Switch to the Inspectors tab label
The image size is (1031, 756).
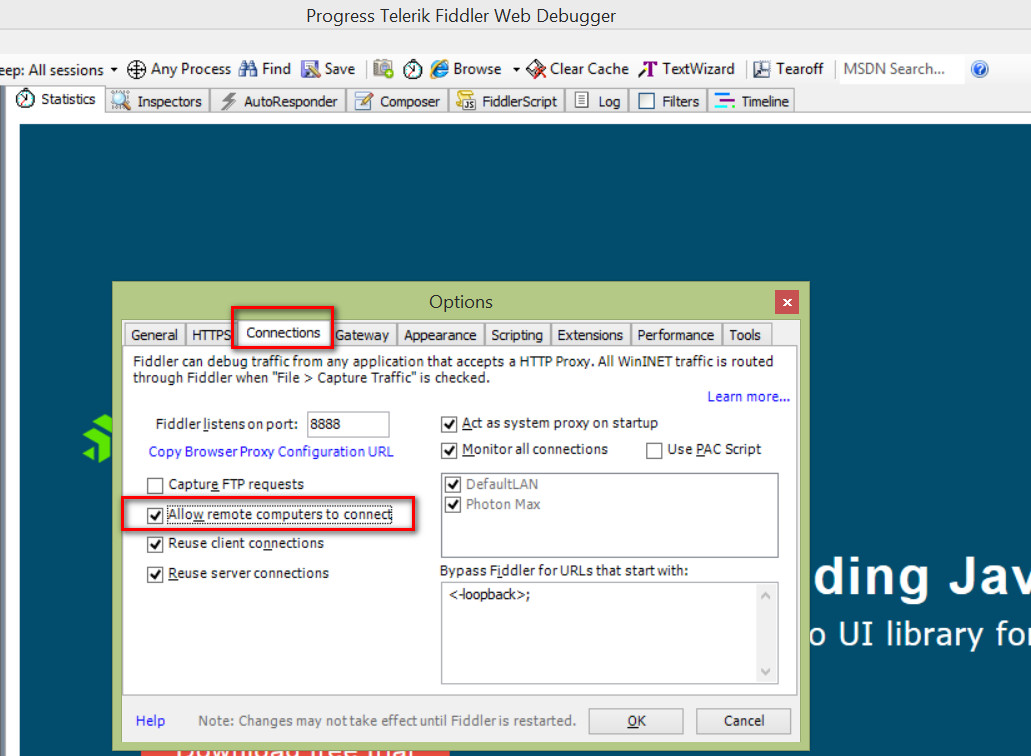tap(169, 102)
